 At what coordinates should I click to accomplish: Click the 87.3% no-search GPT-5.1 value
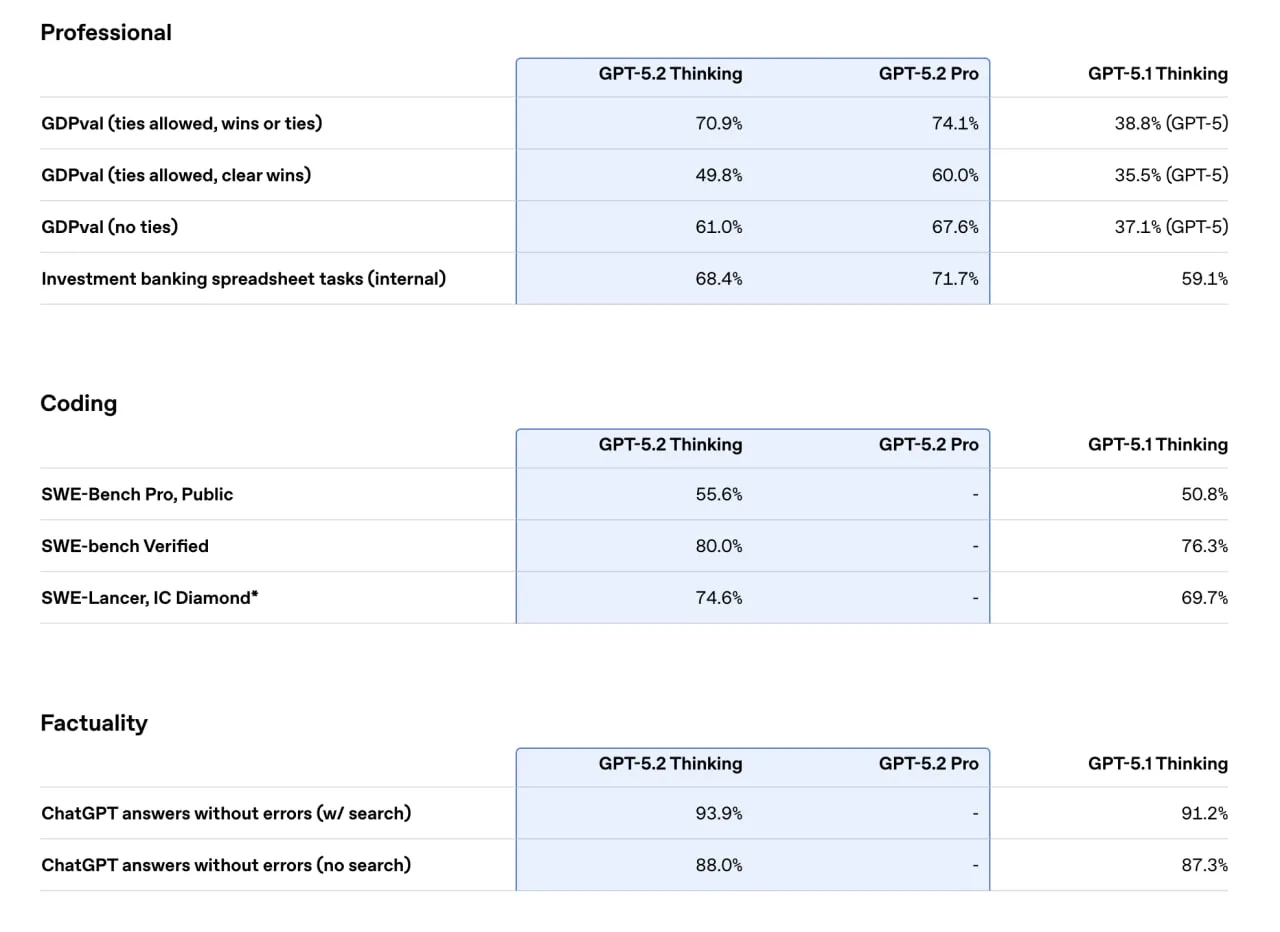tap(1205, 865)
